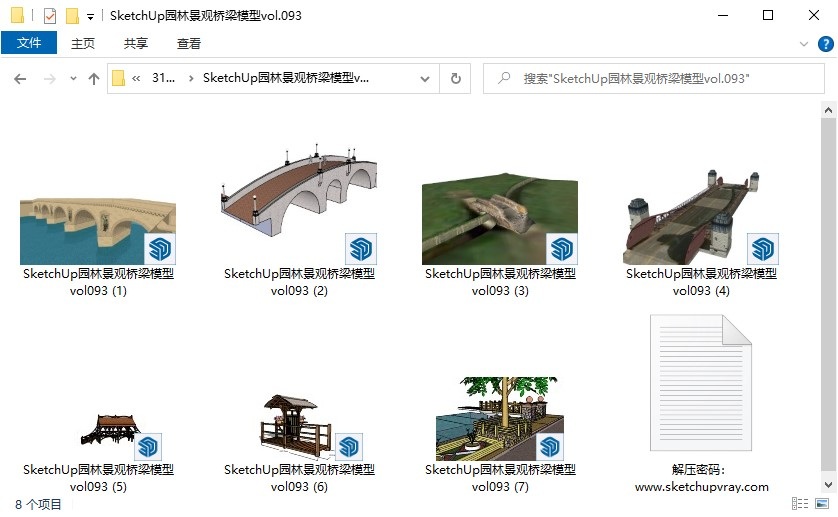838x517 pixels.
Task: Click the SketchUp园林景观桥梁模型v... breadcrumb
Action: [x=285, y=78]
